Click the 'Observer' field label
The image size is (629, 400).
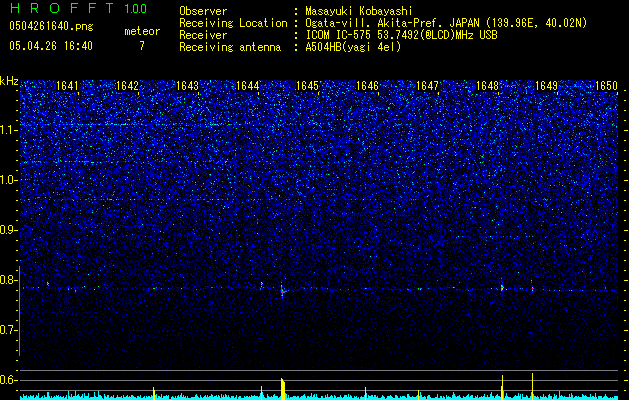(203, 11)
